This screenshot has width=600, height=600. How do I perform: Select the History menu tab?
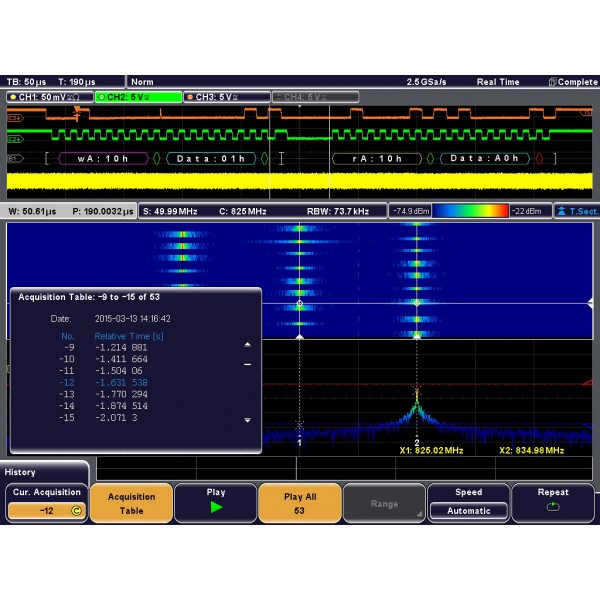pos(22,472)
